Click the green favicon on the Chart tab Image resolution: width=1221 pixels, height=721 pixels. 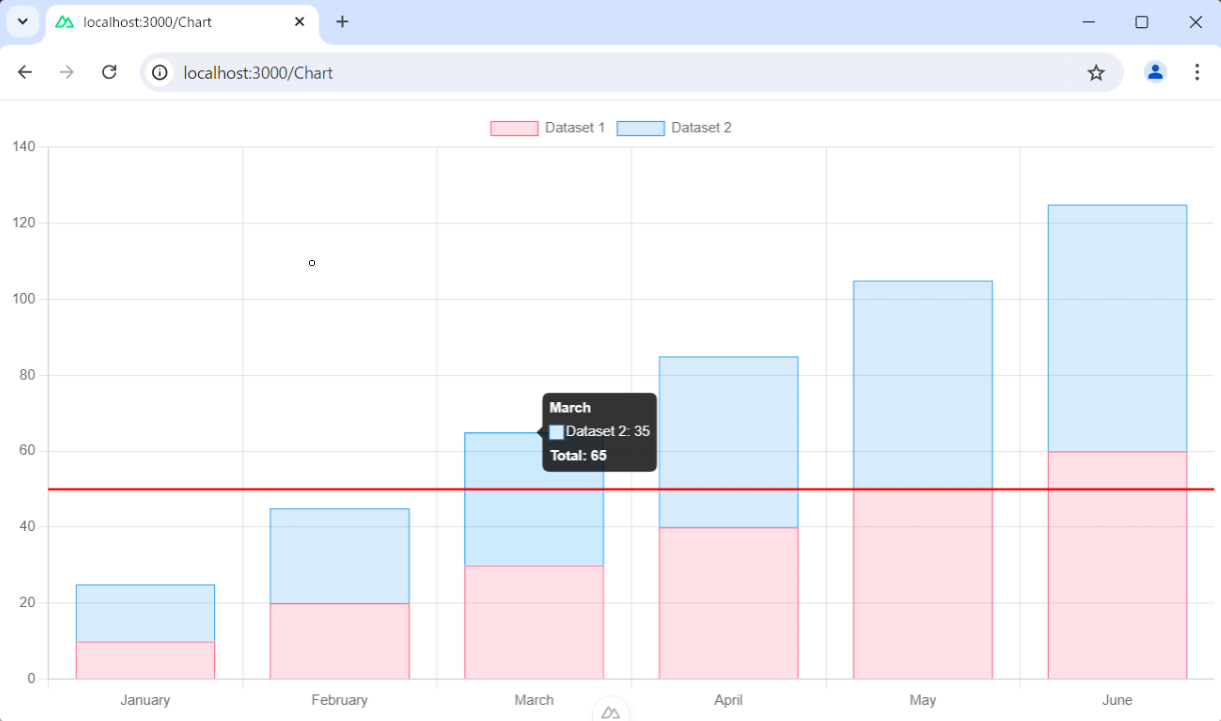(62, 21)
